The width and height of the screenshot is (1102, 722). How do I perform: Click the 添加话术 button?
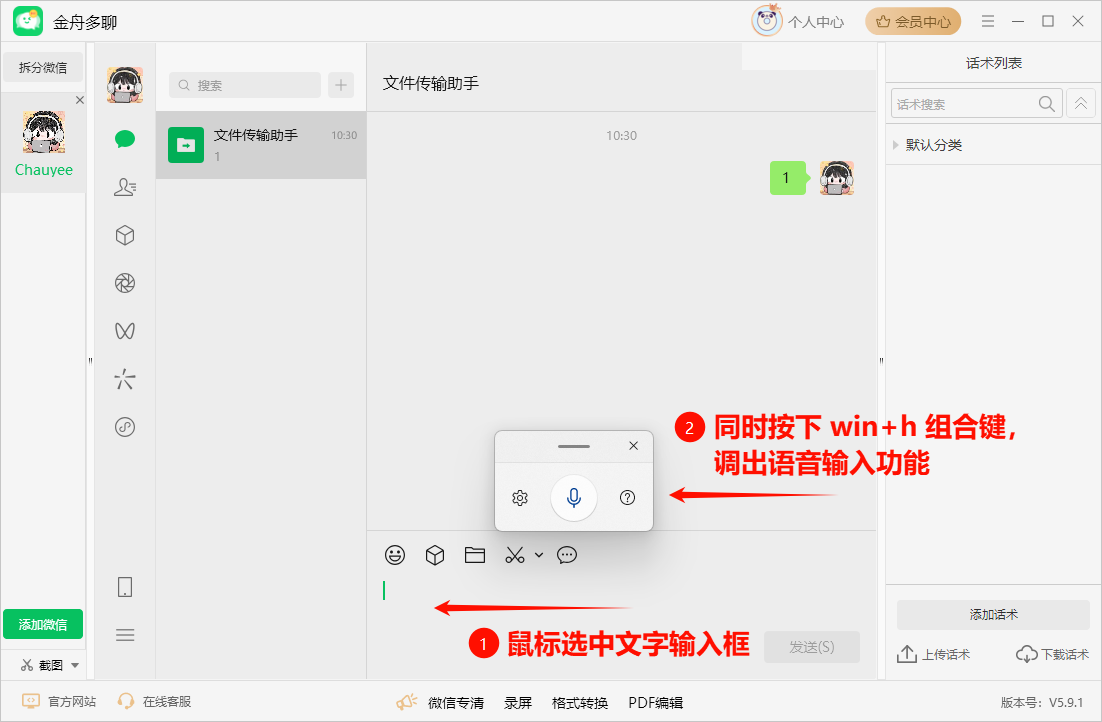(x=993, y=614)
